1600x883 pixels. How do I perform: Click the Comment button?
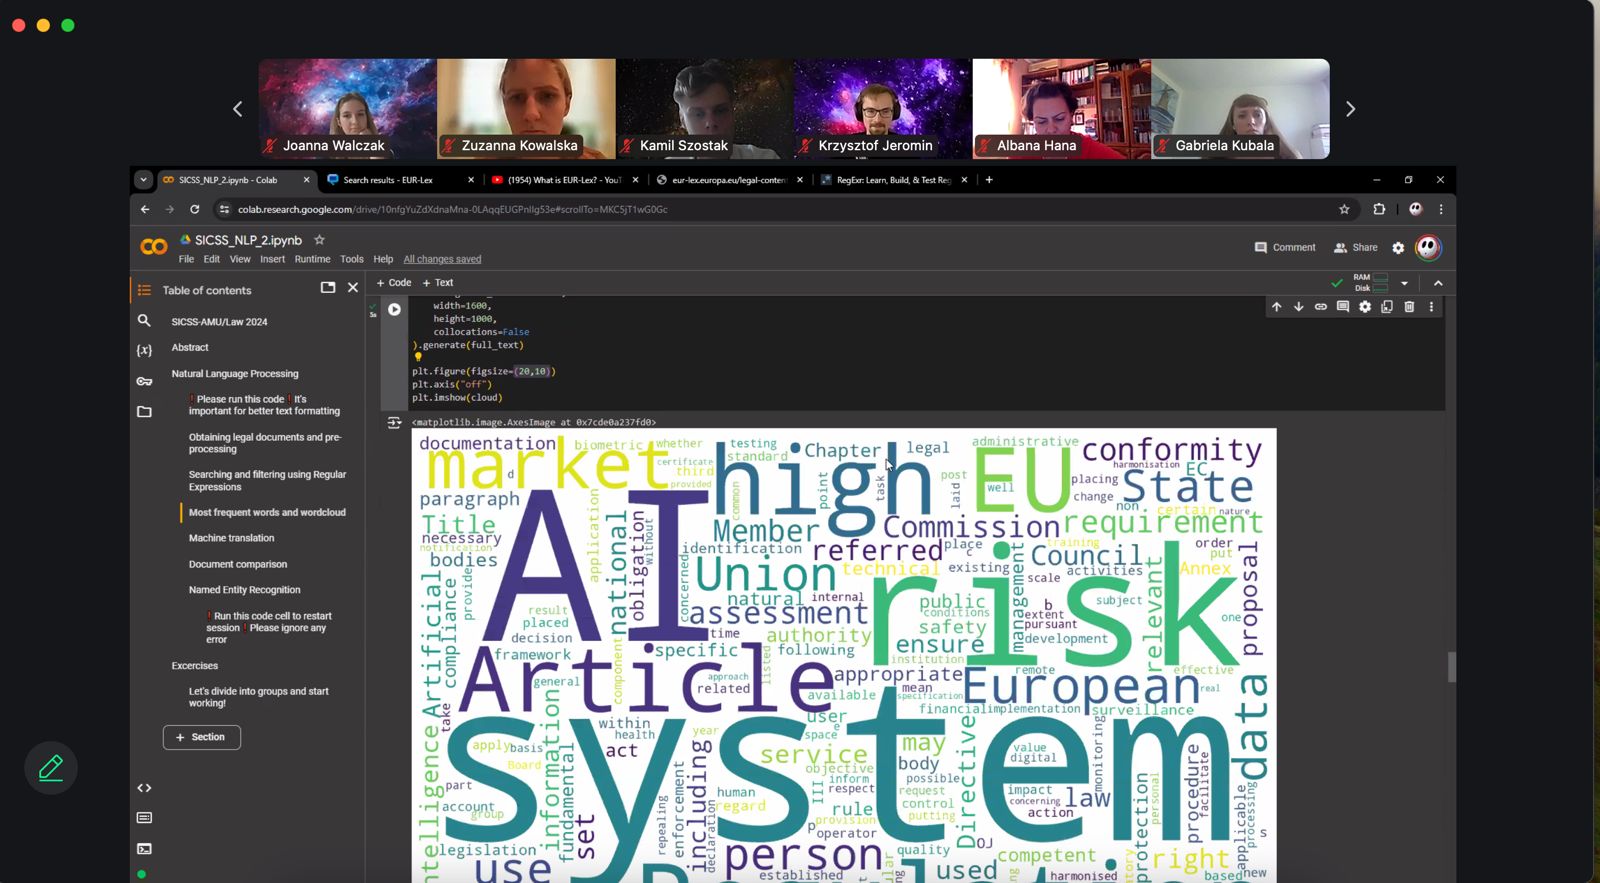(x=1285, y=247)
